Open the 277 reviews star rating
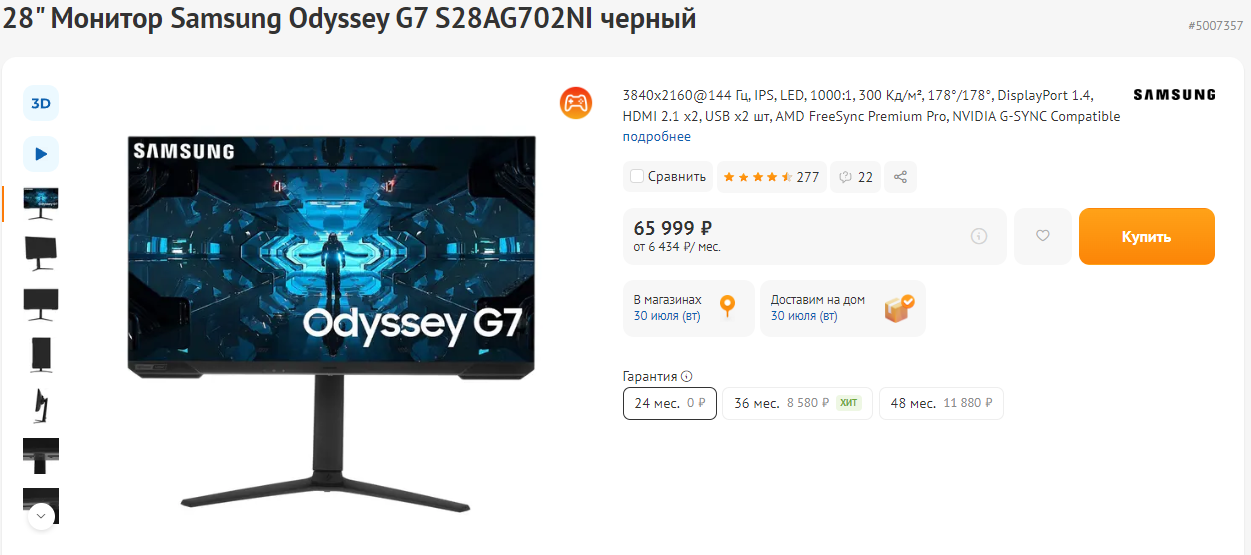Screen dimensions: 1251x555 (x=771, y=177)
